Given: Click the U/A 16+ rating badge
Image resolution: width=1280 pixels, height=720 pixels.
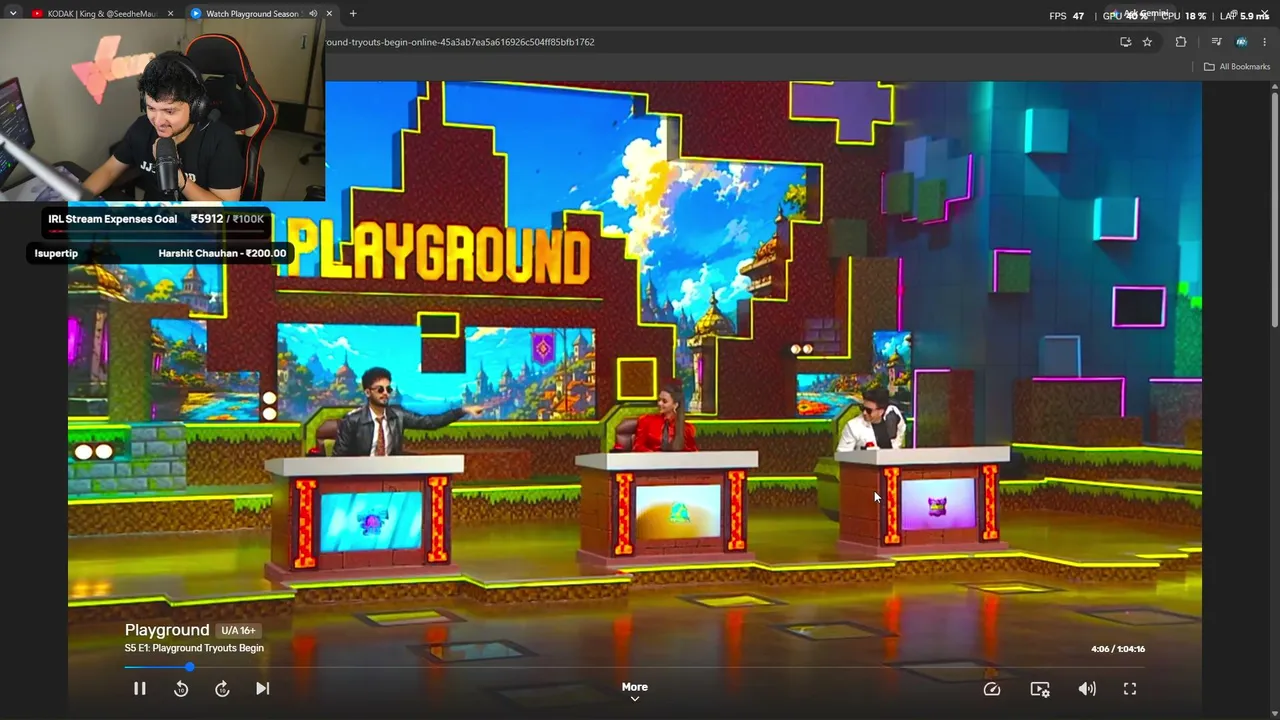Looking at the screenshot, I should coord(239,631).
